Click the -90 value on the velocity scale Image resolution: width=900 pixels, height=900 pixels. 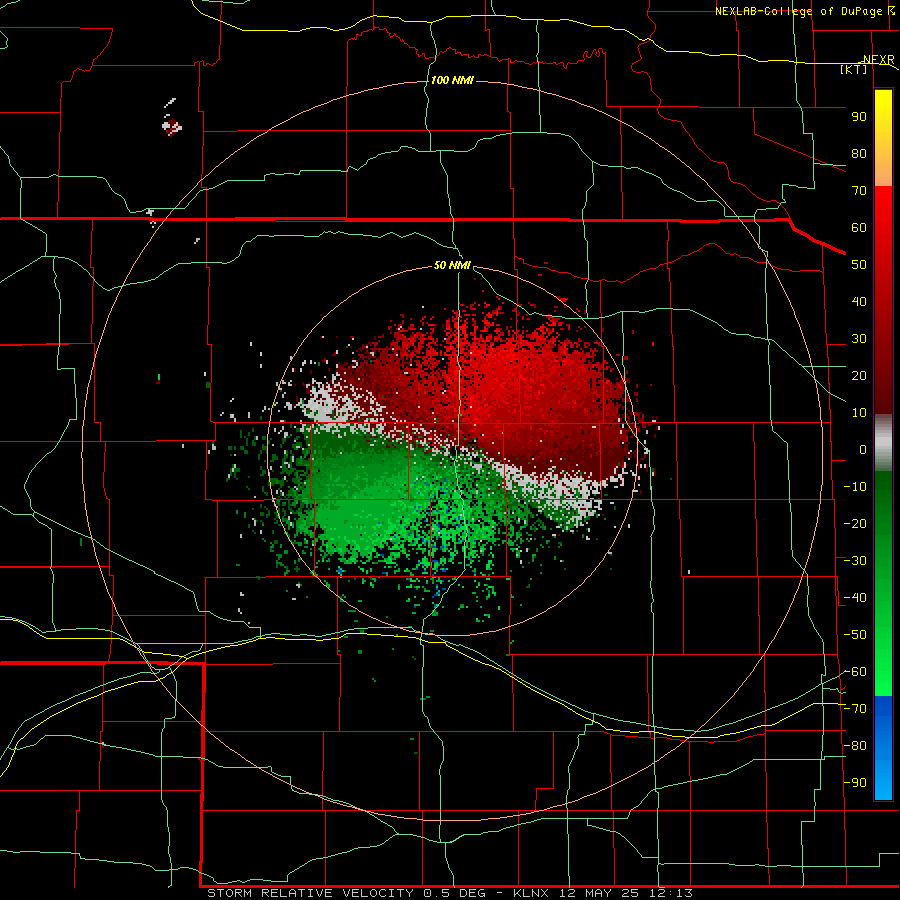(855, 783)
